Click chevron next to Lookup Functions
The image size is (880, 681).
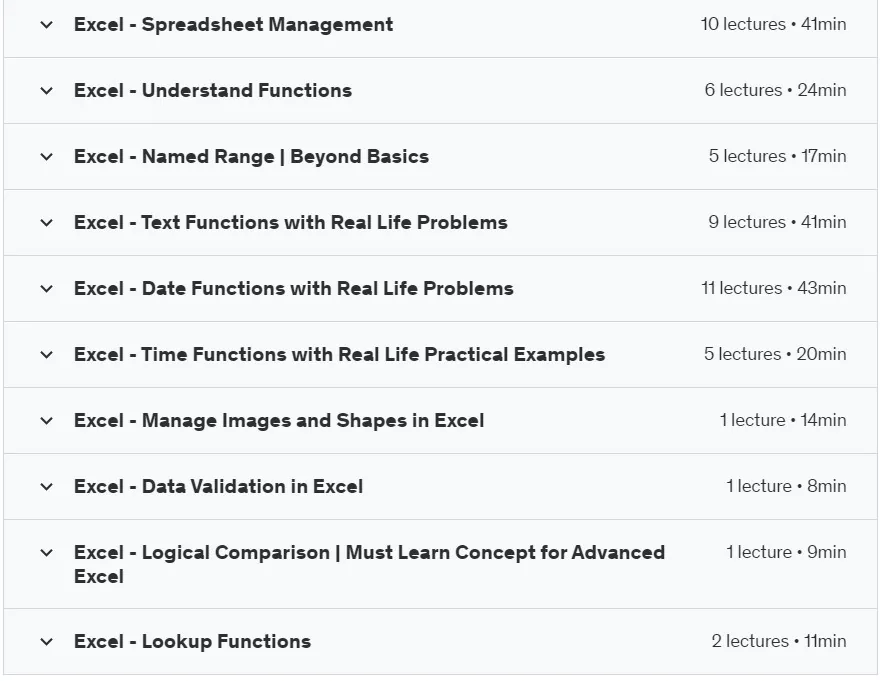47,642
